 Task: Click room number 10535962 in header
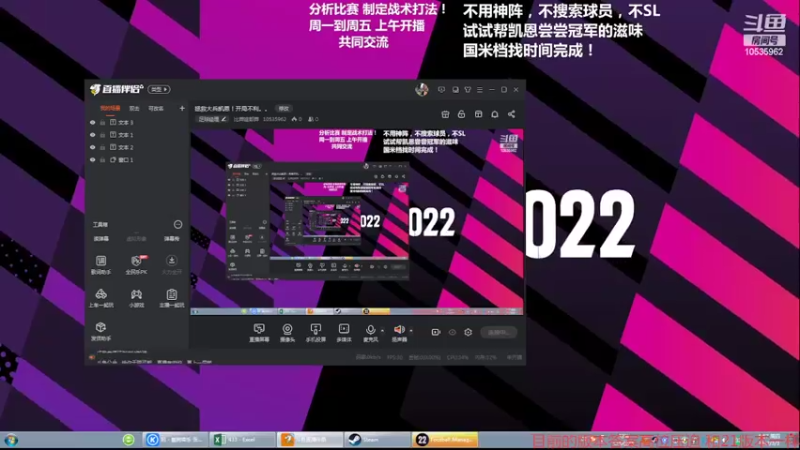(274, 119)
